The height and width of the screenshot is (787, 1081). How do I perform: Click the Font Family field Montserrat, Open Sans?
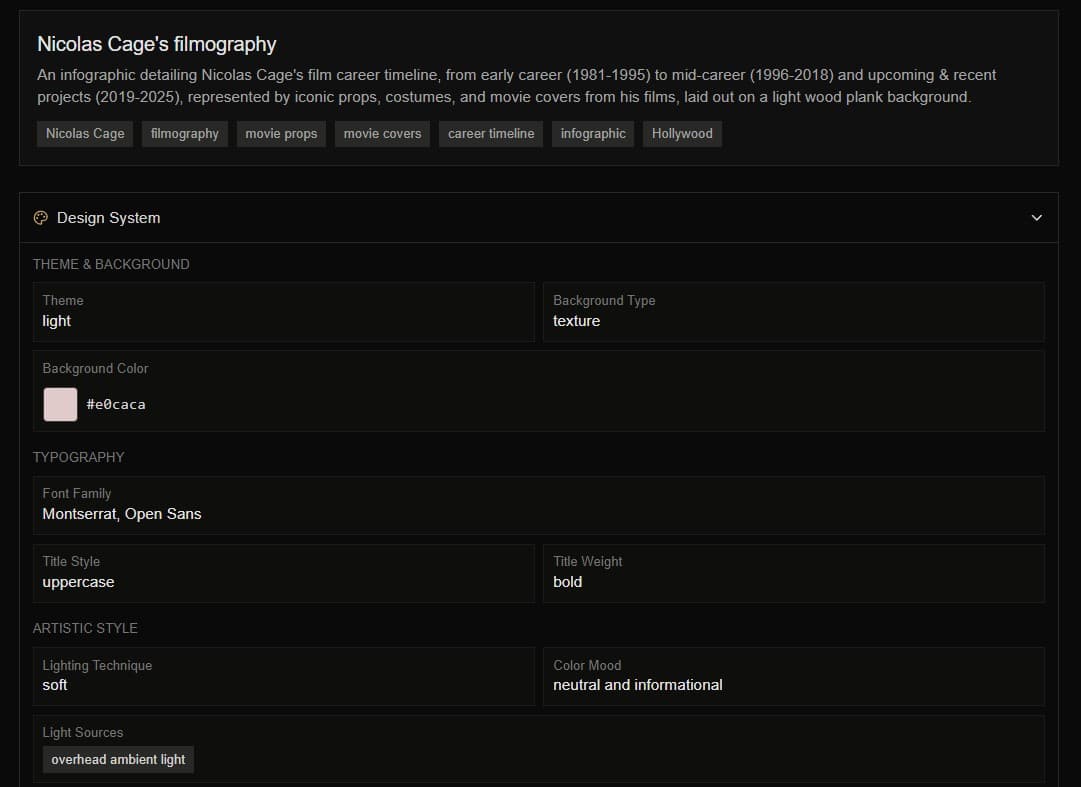(x=538, y=505)
